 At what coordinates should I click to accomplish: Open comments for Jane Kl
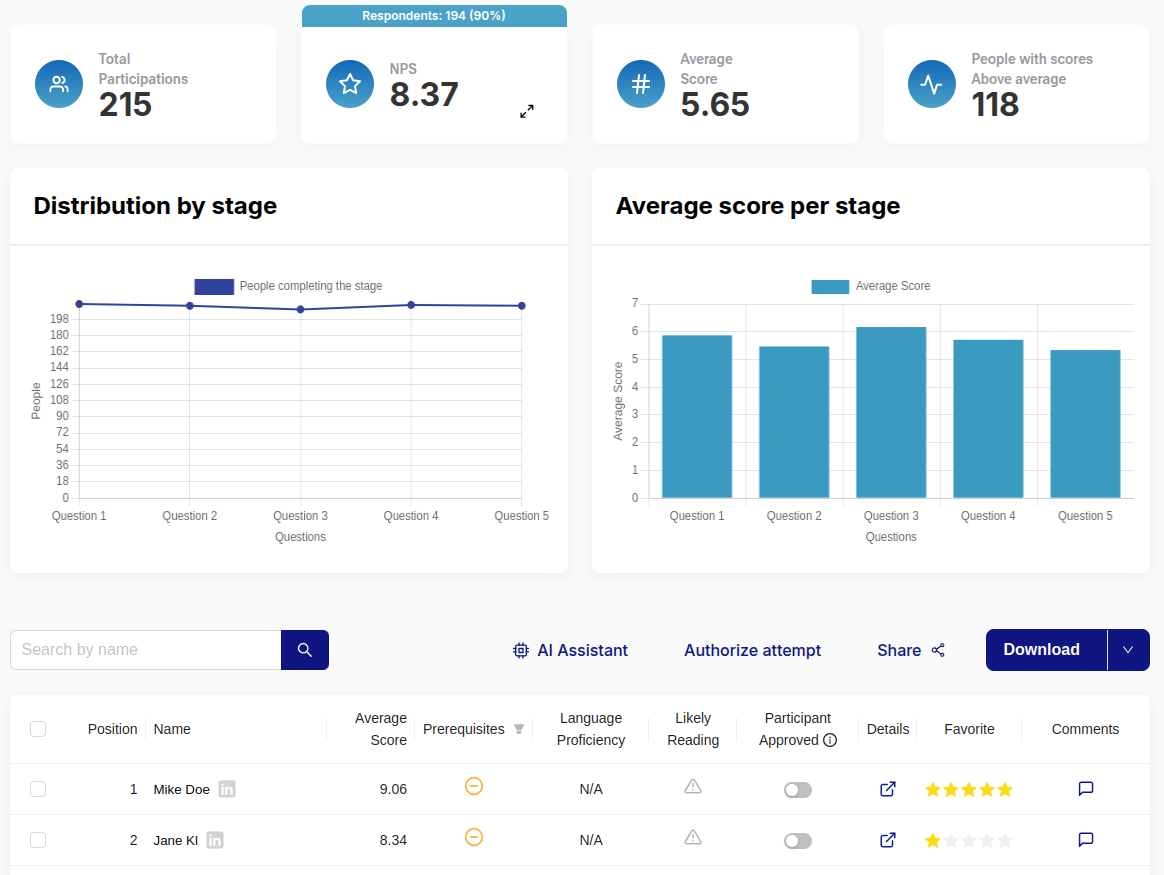click(1086, 840)
